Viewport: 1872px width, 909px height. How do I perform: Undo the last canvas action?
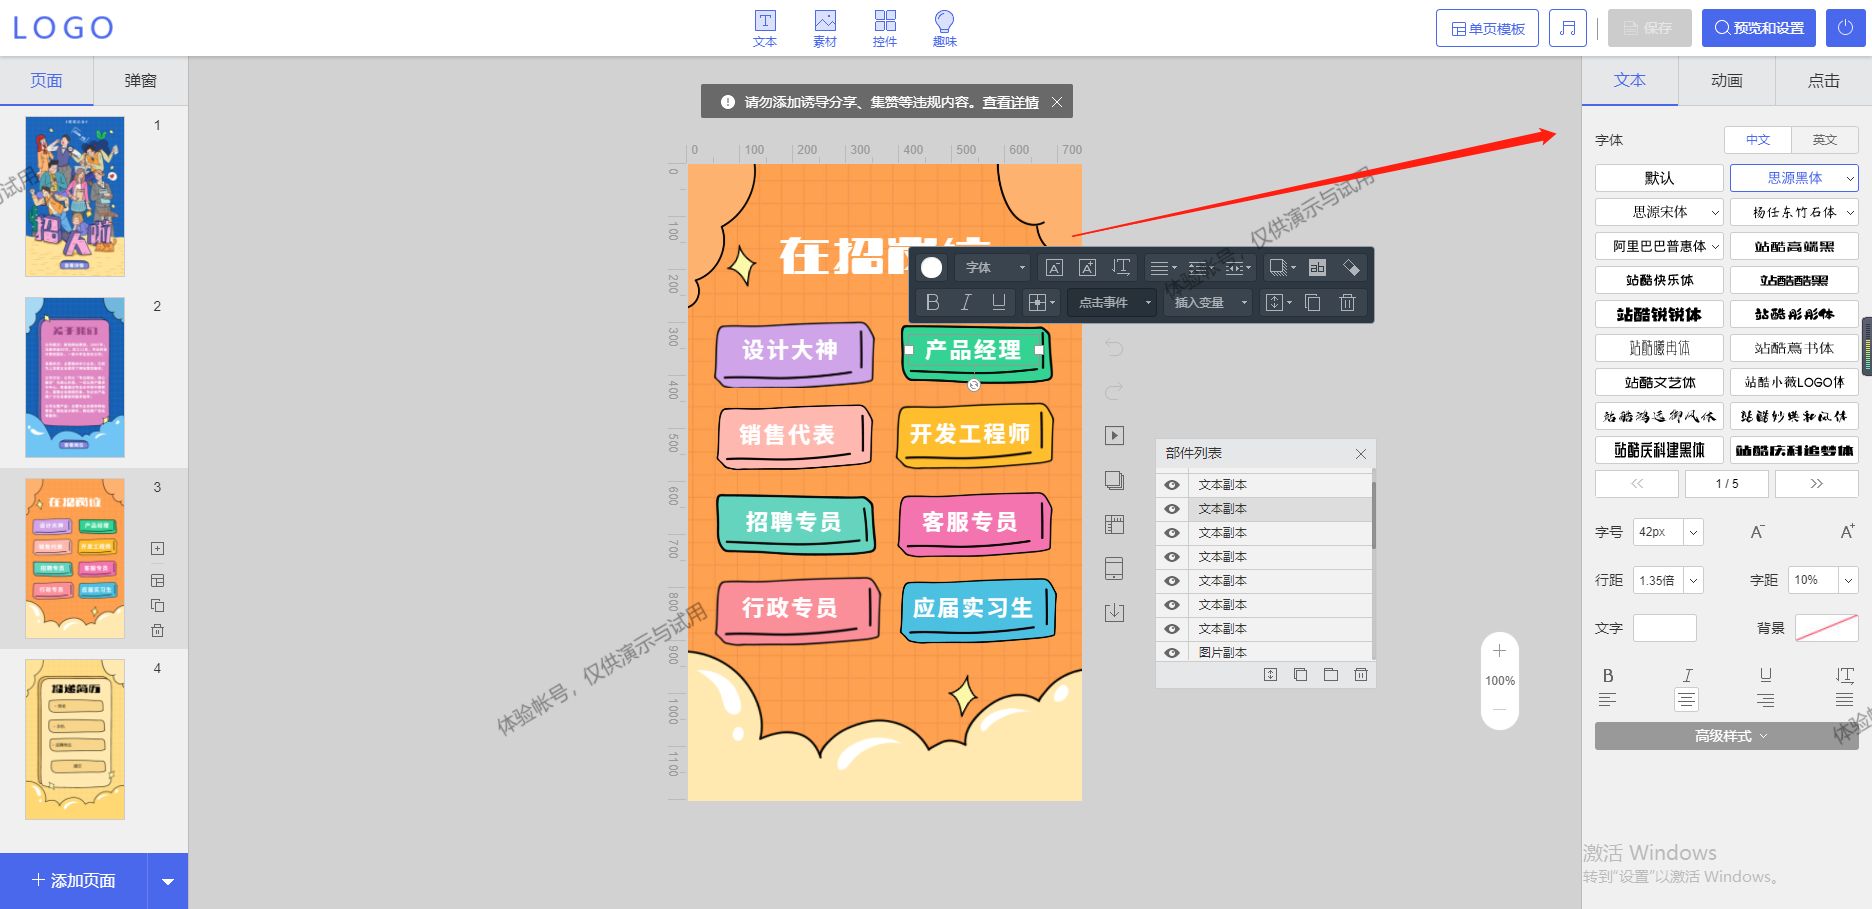(x=1114, y=348)
